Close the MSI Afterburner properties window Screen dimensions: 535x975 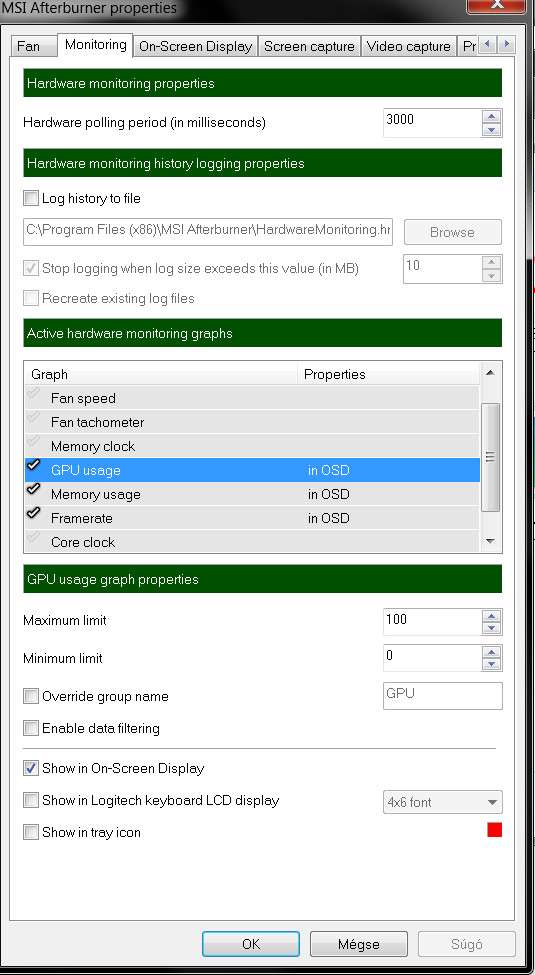pos(496,5)
